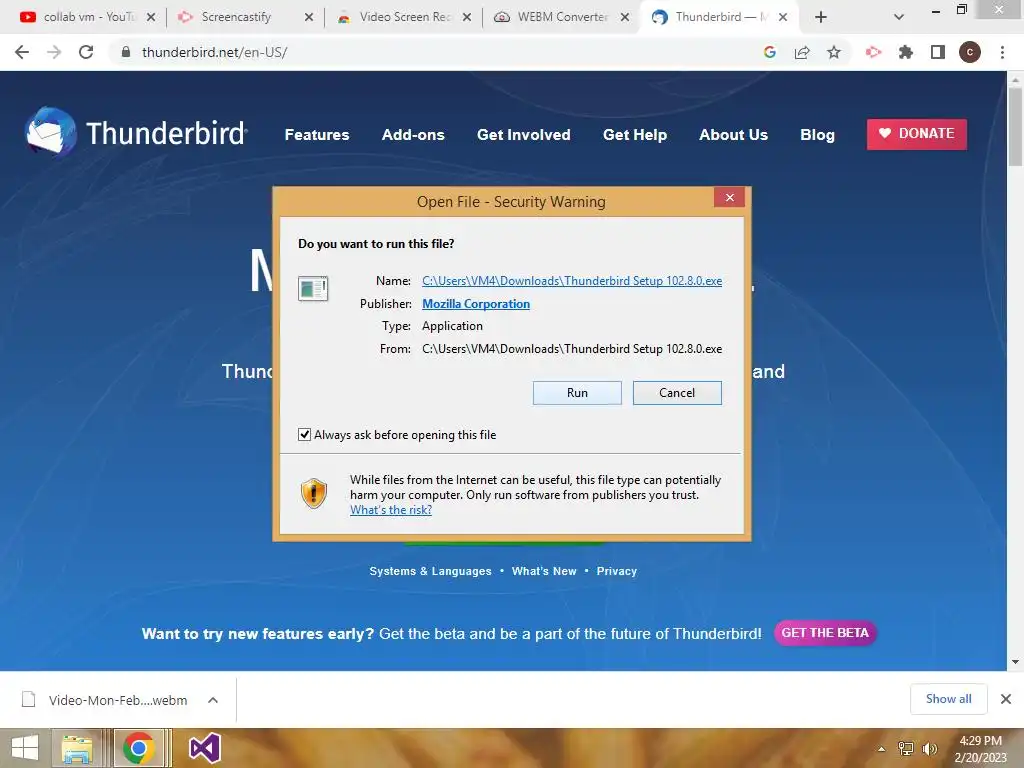This screenshot has width=1024, height=768.
Task: Click the padlock site info icon
Action: 126,52
